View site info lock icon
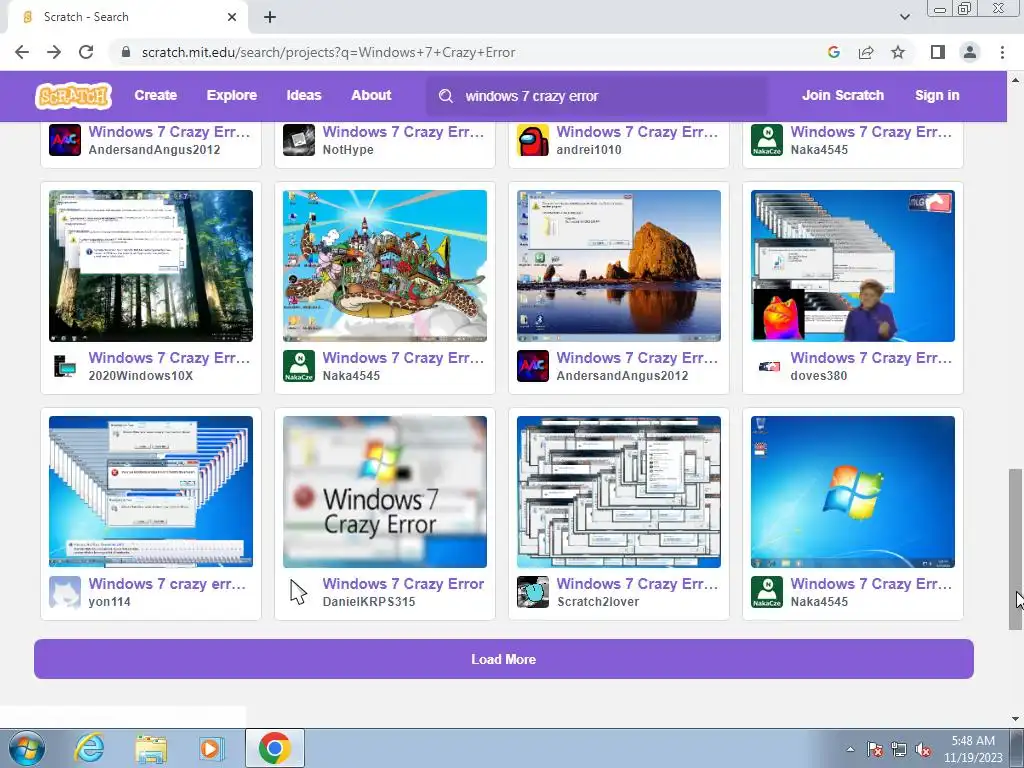This screenshot has height=768, width=1024. click(126, 52)
